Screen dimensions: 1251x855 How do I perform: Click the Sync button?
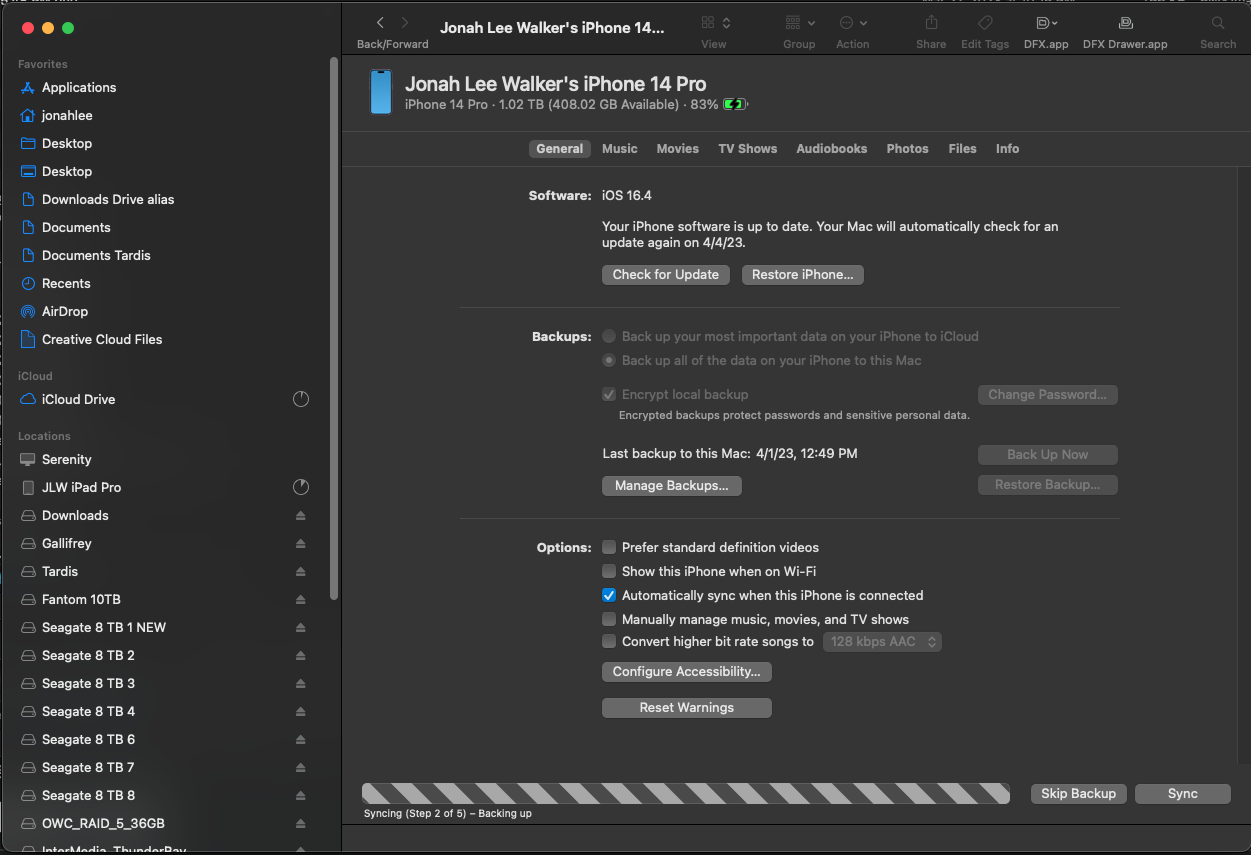coord(1183,794)
